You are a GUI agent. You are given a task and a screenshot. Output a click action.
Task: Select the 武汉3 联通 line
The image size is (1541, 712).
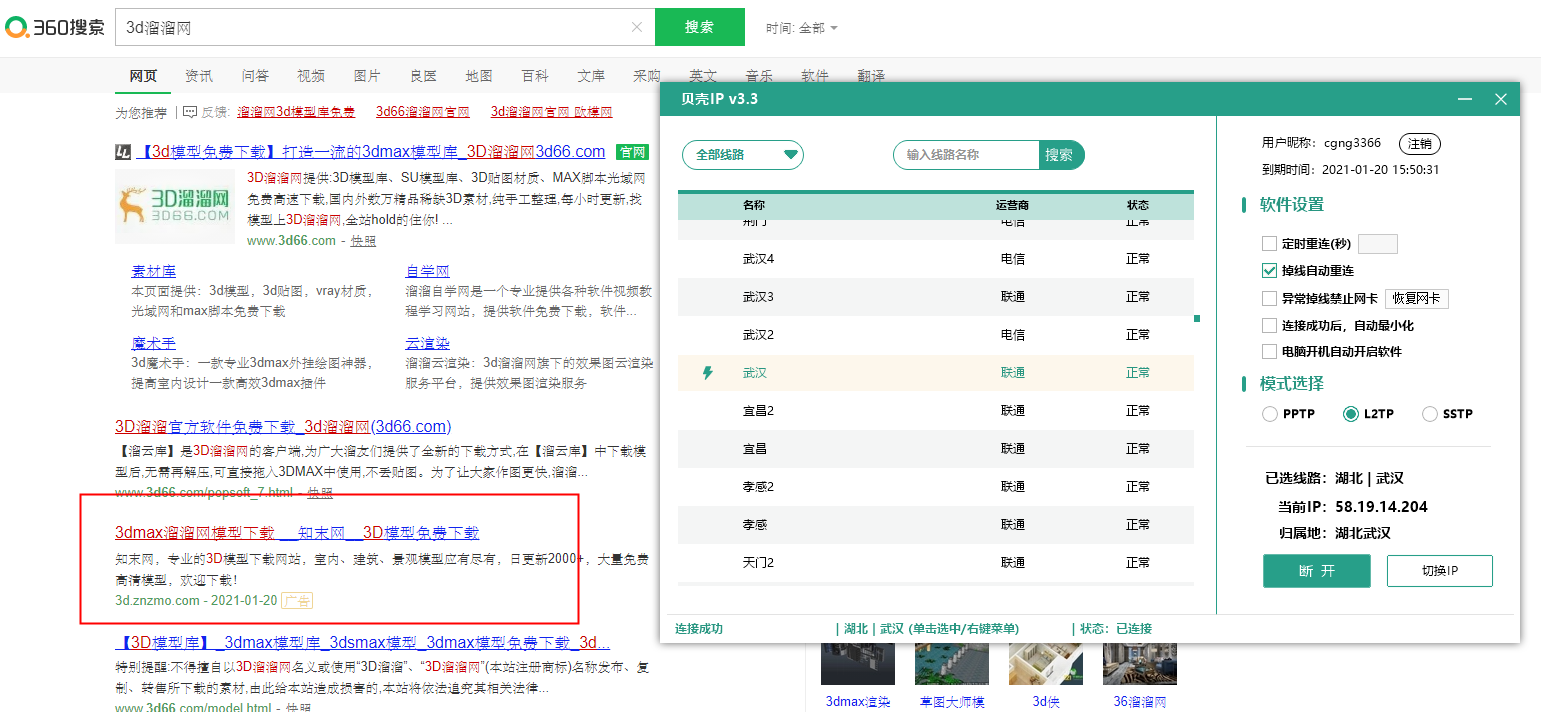point(936,297)
